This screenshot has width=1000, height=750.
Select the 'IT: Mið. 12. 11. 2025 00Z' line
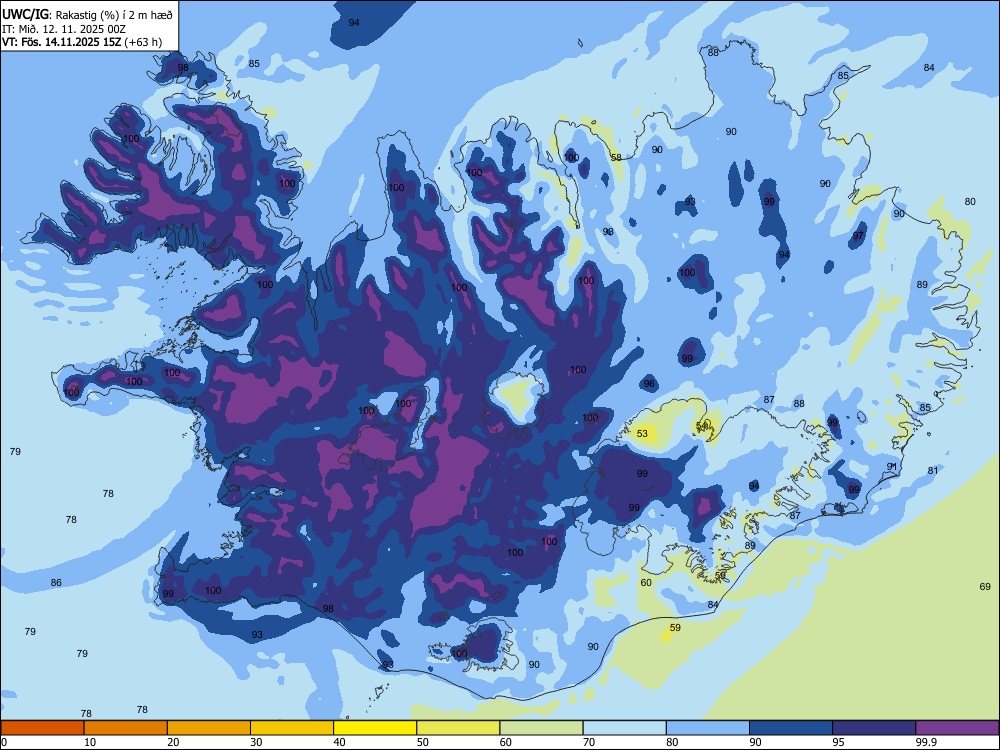[64, 29]
